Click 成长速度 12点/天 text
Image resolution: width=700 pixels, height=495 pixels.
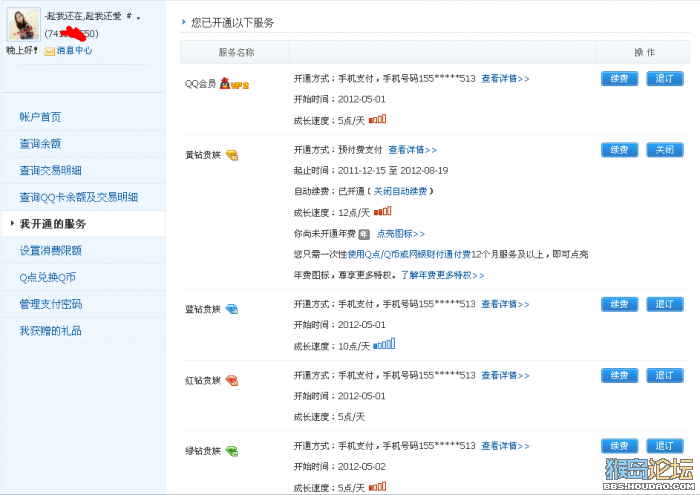coord(332,212)
